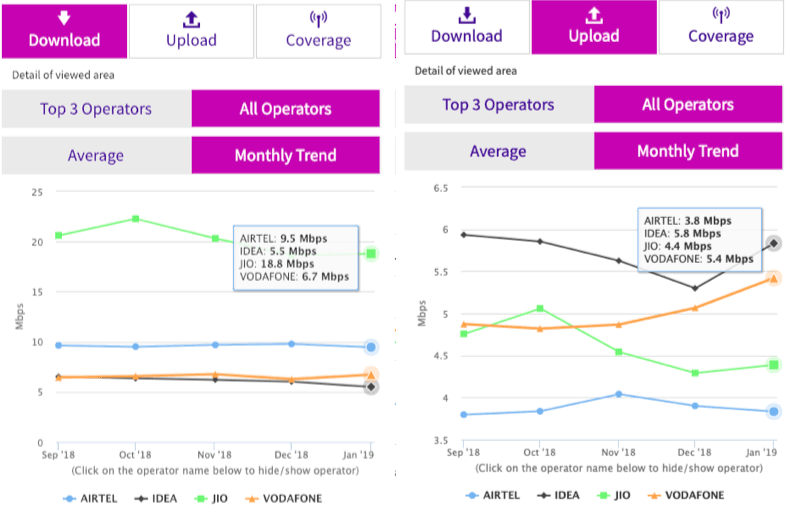Click the JIO Jan '19 upload data point
This screenshot has height=527, width=800.
coord(774,365)
